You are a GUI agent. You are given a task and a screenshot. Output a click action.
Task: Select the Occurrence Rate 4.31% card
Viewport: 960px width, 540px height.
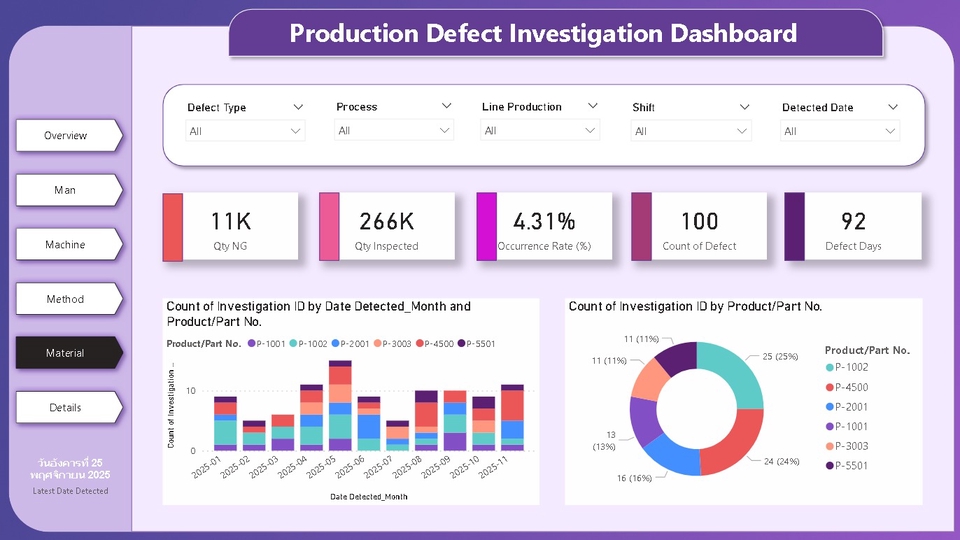click(544, 227)
